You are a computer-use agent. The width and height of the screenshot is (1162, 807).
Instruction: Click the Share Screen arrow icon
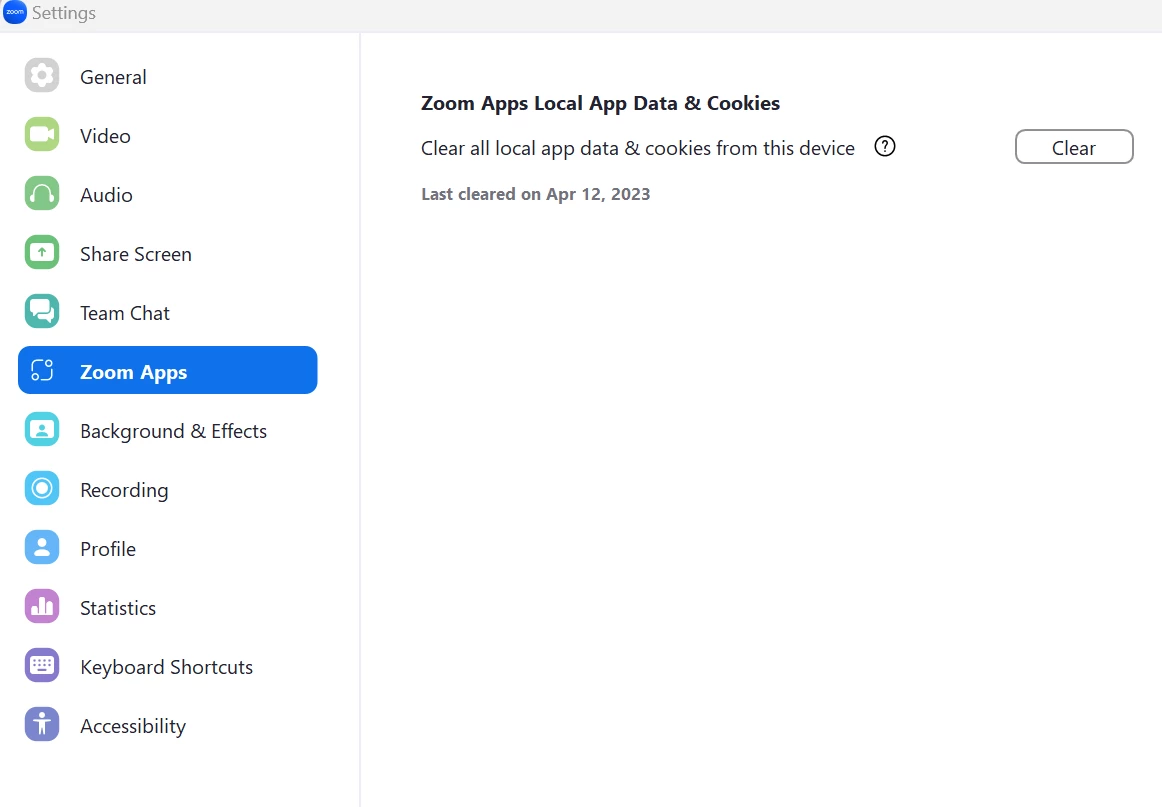click(x=42, y=253)
